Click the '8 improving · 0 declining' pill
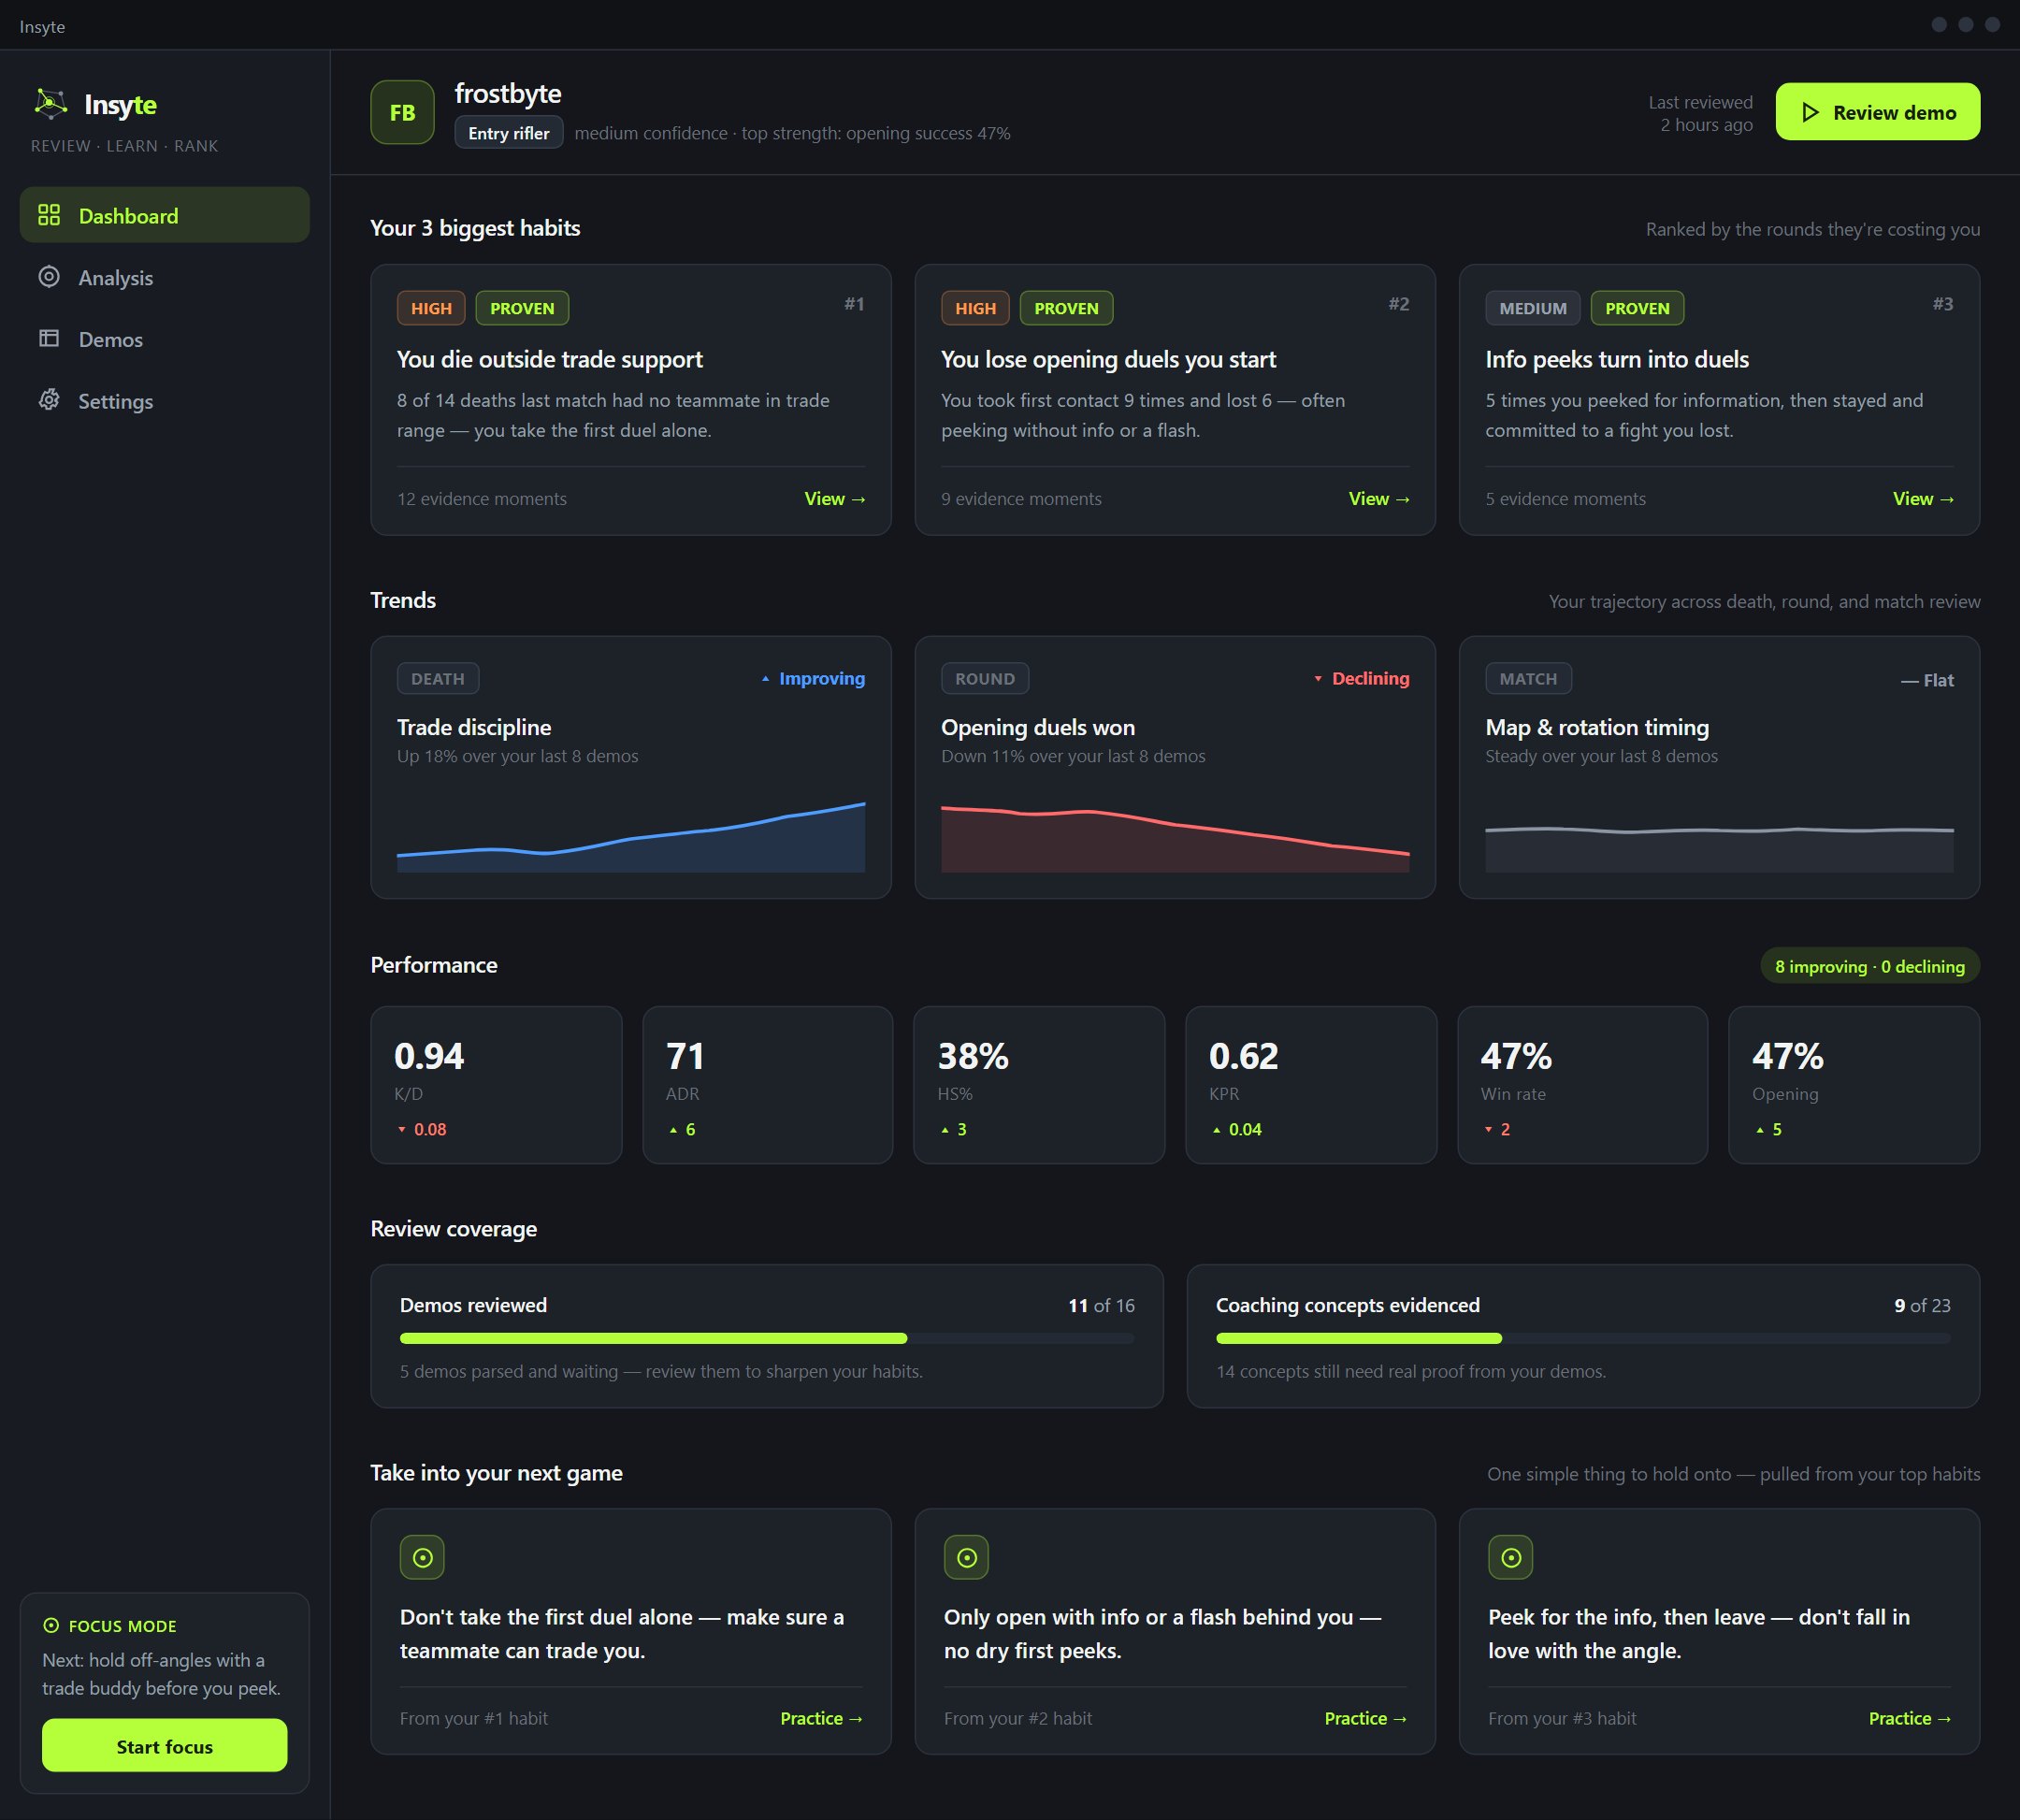Viewport: 2020px width, 1820px height. pos(1870,967)
